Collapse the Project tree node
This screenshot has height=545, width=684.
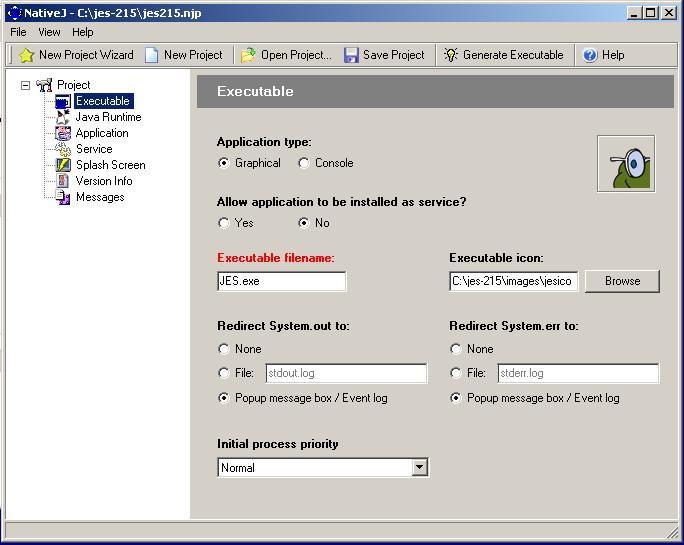[26, 85]
